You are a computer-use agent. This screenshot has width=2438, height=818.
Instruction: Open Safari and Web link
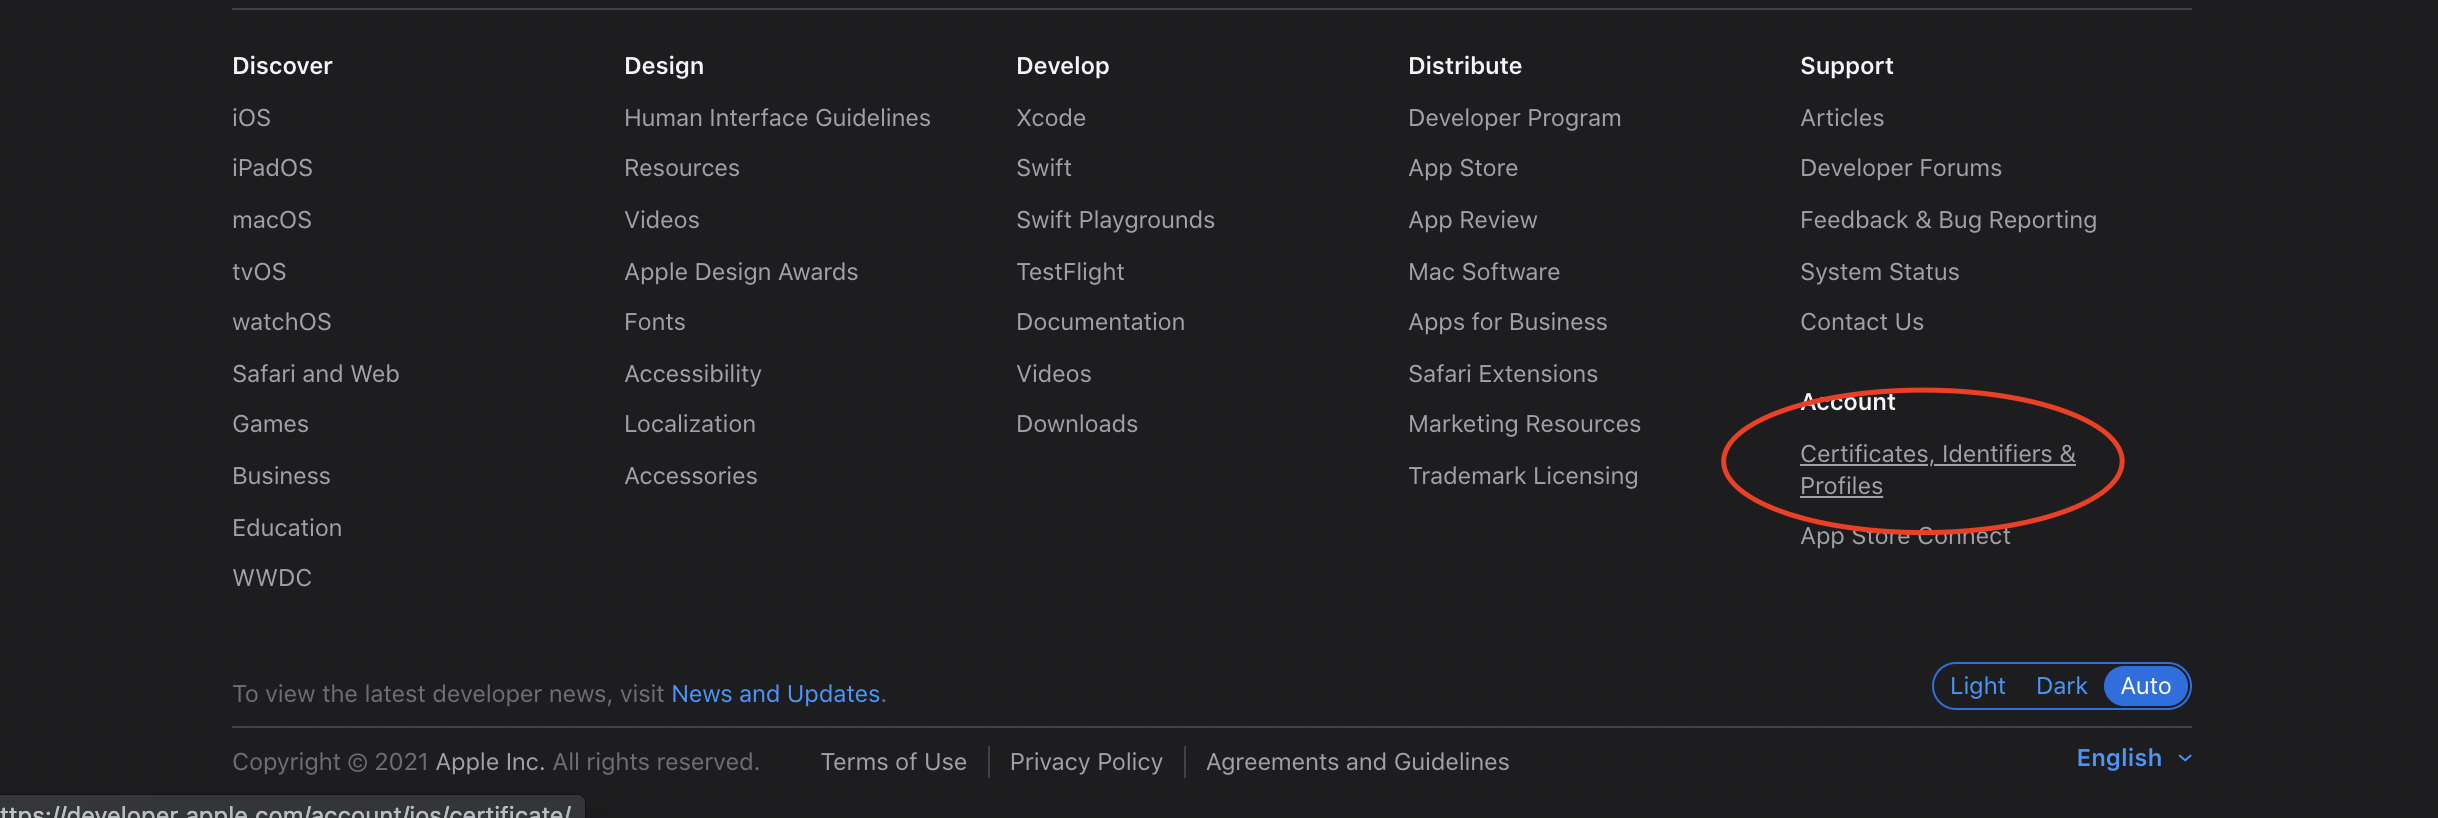316,374
